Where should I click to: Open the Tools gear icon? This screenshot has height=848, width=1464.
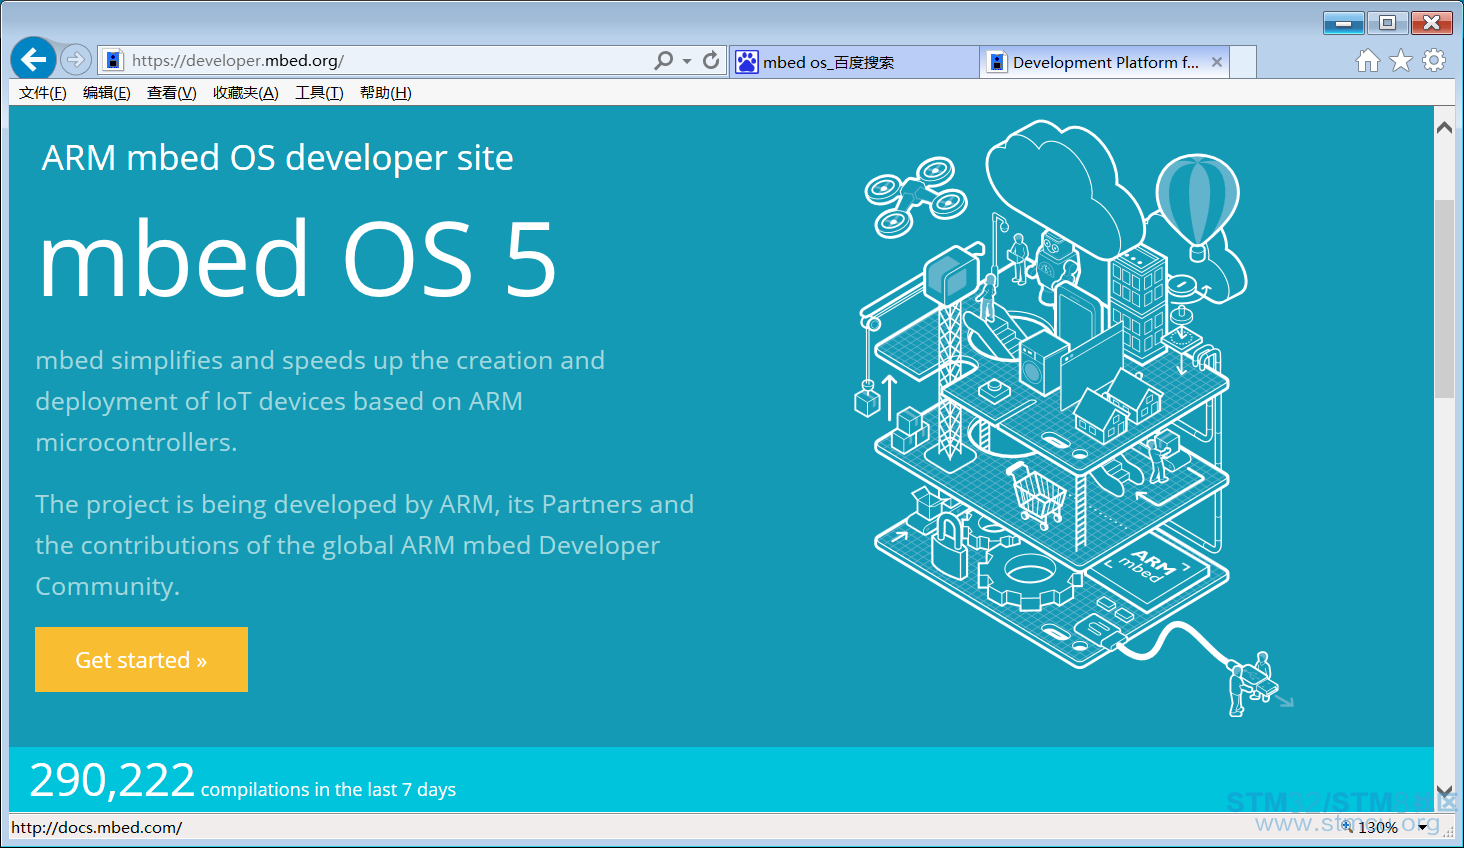1434,61
